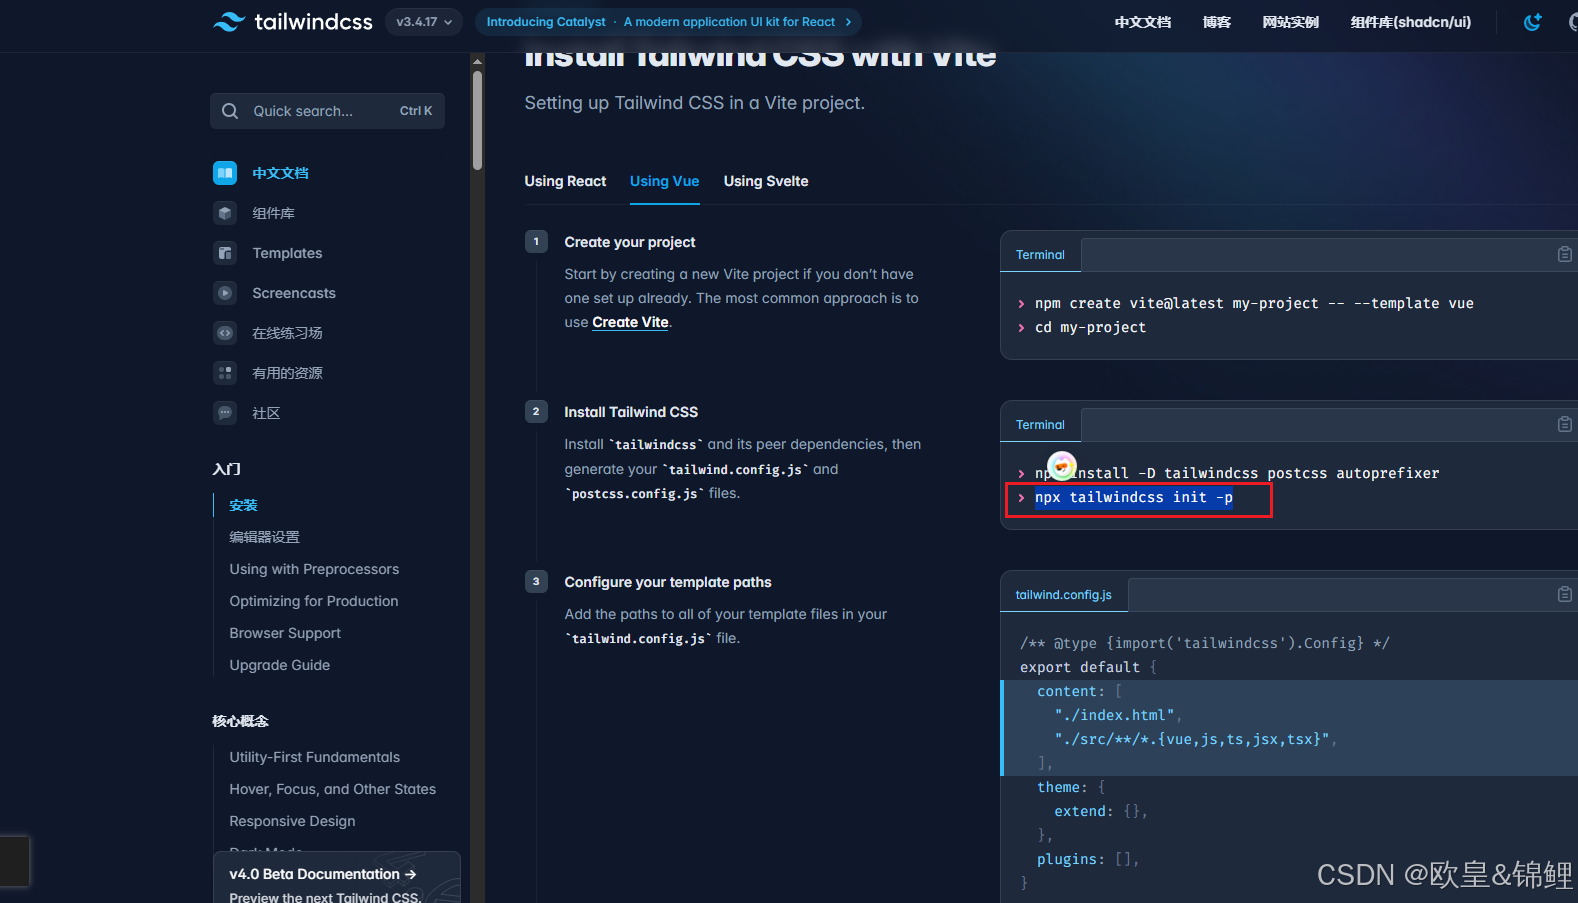Switch to the Using Vue tab
Viewport: 1578px width, 903px height.
[664, 181]
